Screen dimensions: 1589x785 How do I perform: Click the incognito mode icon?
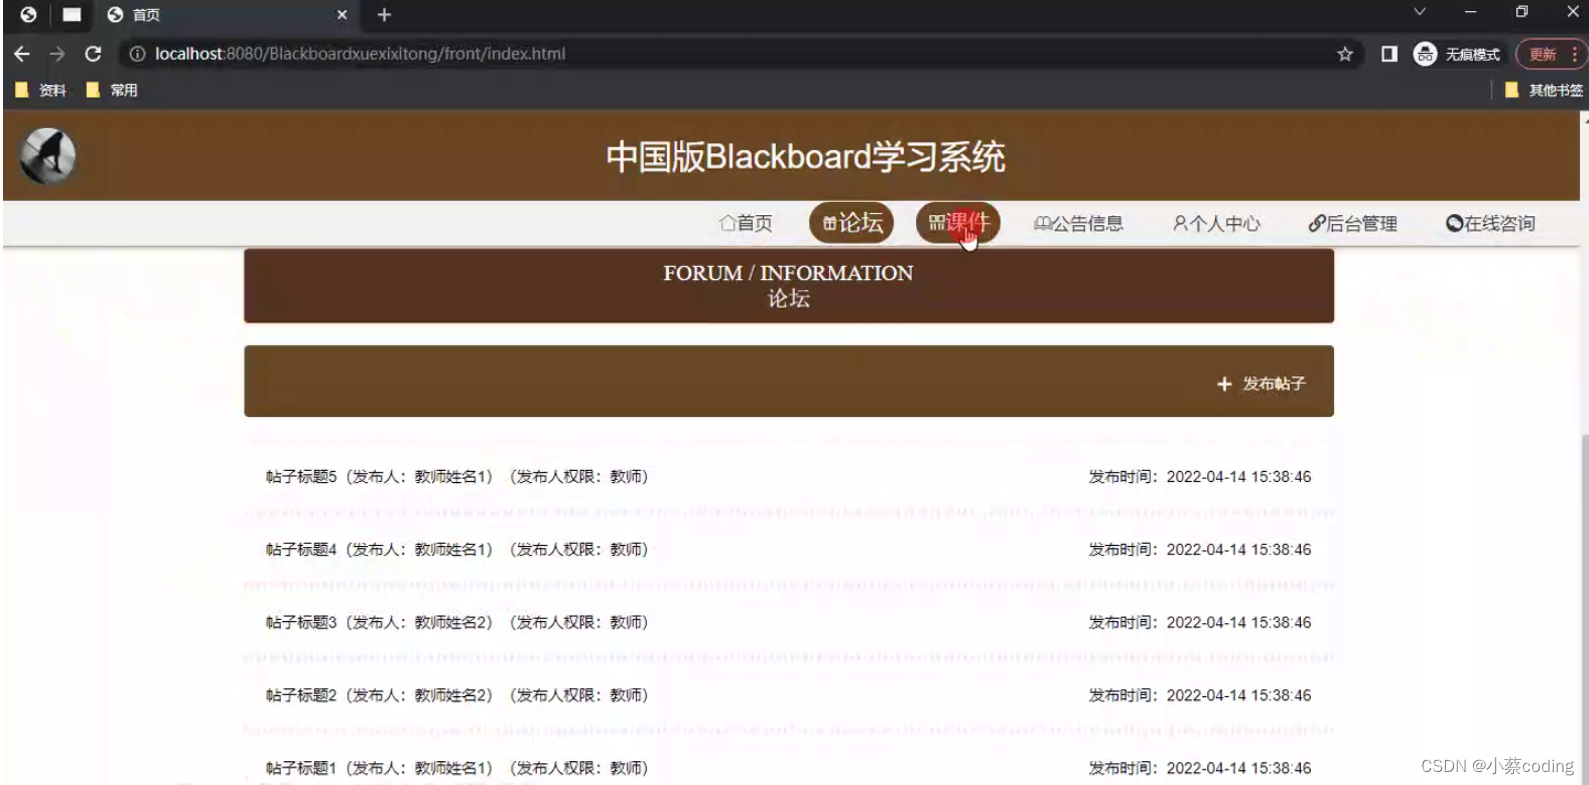(x=1425, y=54)
